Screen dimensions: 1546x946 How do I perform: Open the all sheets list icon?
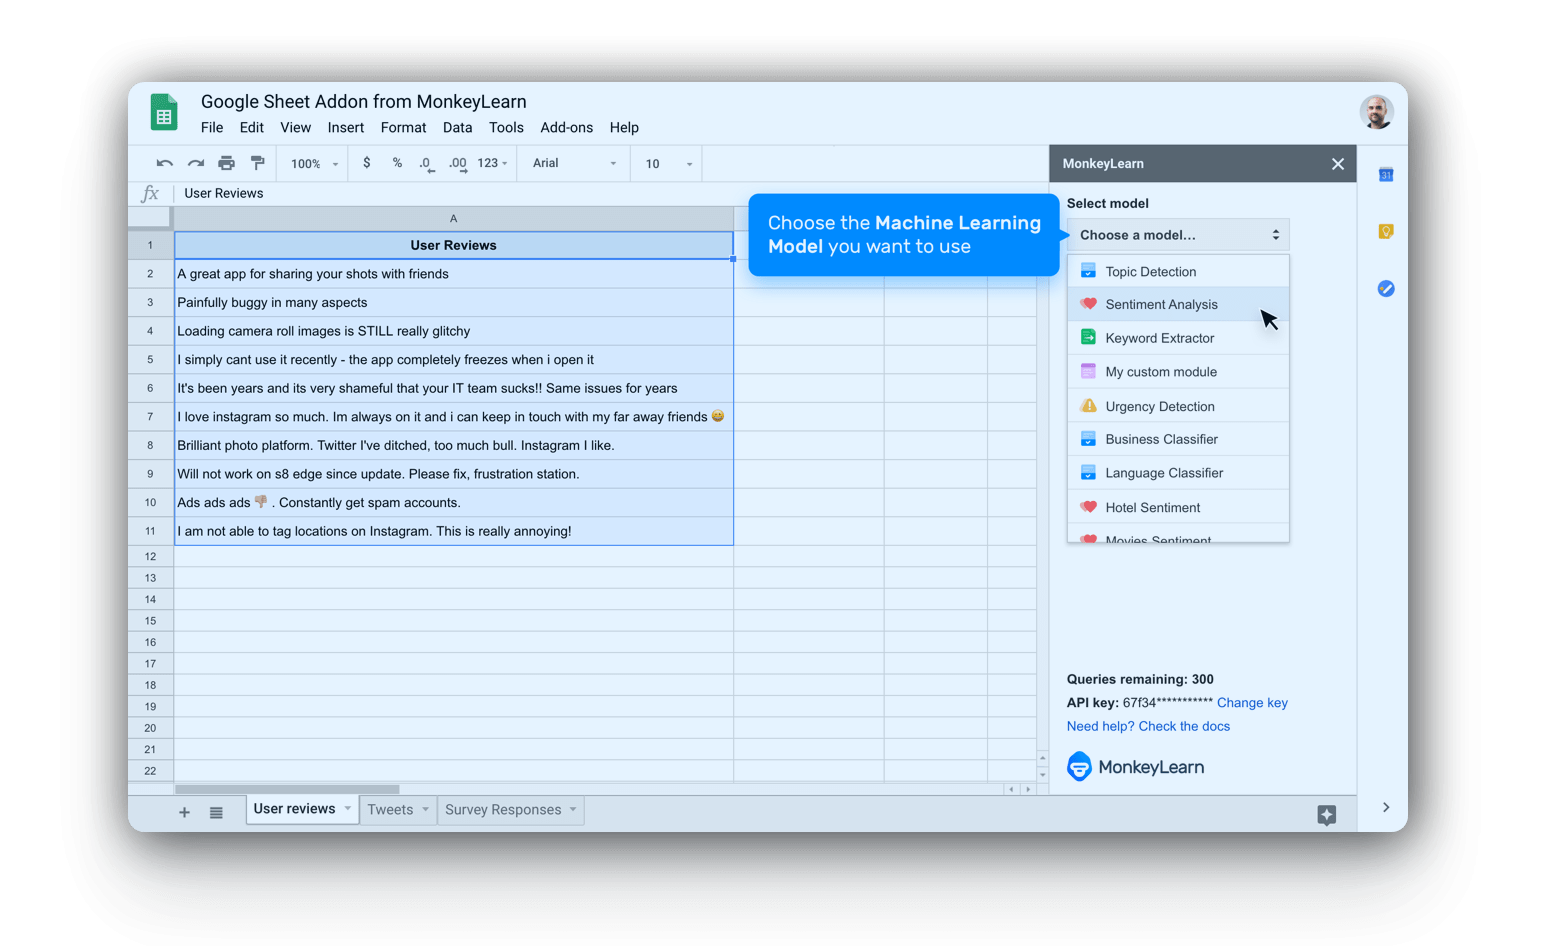(216, 812)
